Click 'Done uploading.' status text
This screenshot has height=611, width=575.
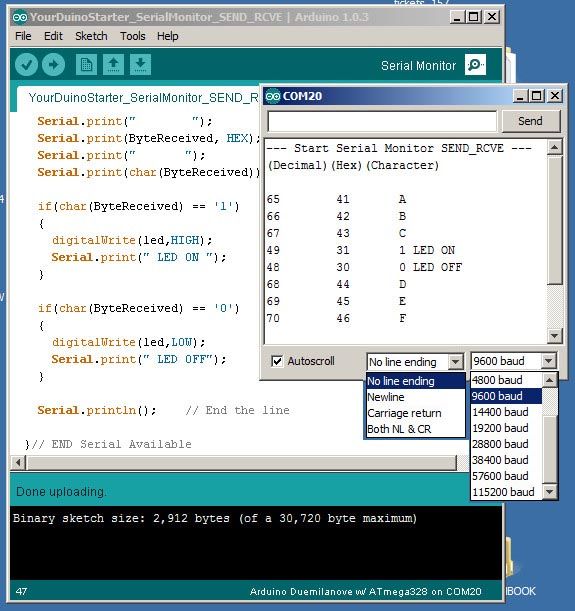[61, 492]
